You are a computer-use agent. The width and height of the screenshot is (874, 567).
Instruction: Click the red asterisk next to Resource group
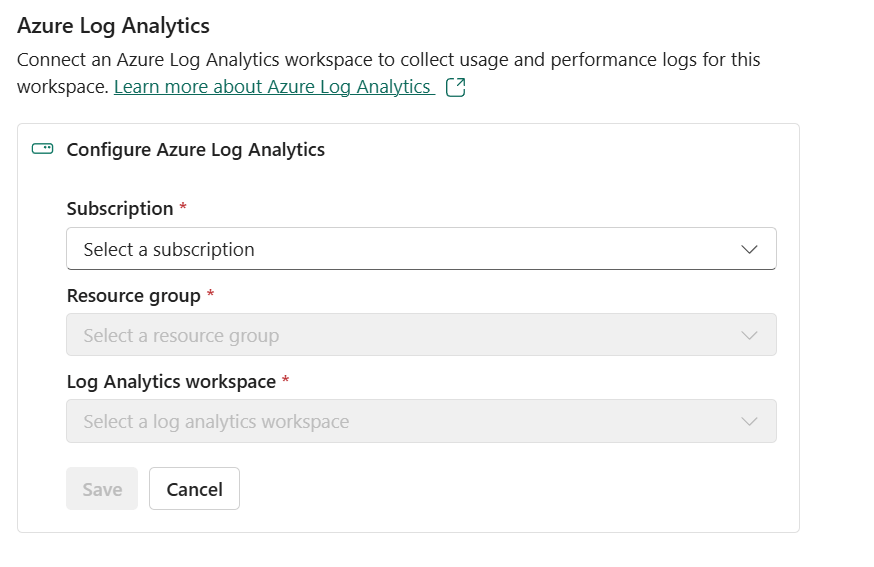pos(210,295)
